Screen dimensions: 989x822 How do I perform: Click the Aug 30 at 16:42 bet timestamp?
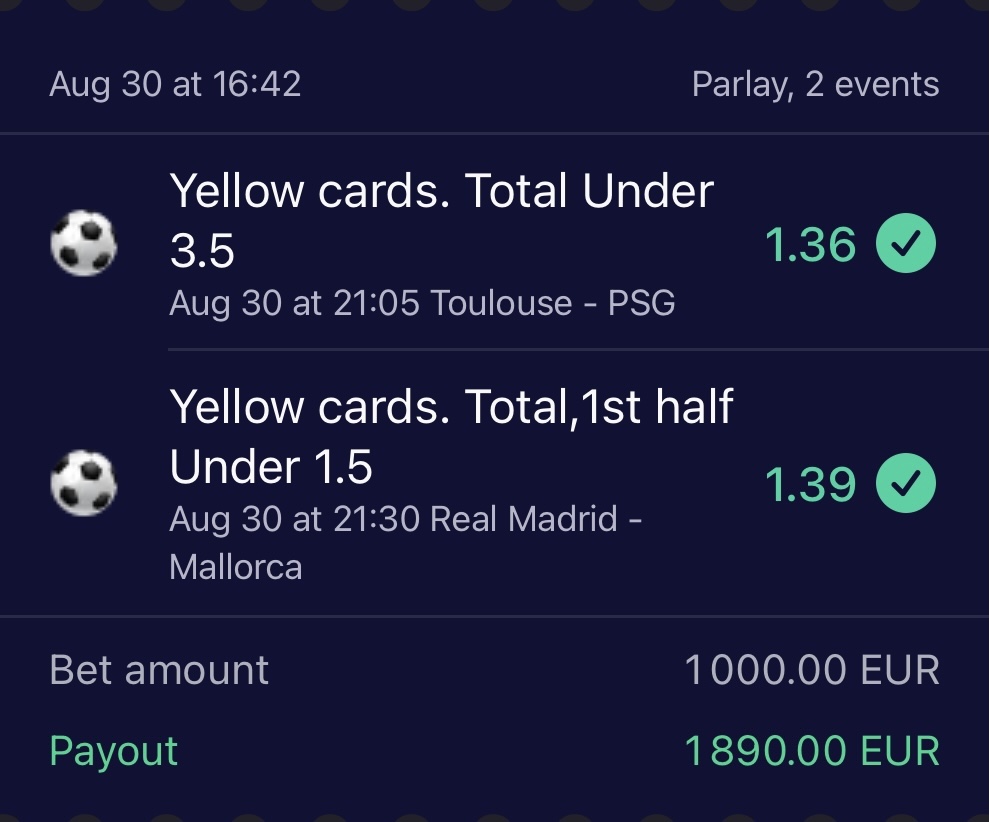(175, 85)
